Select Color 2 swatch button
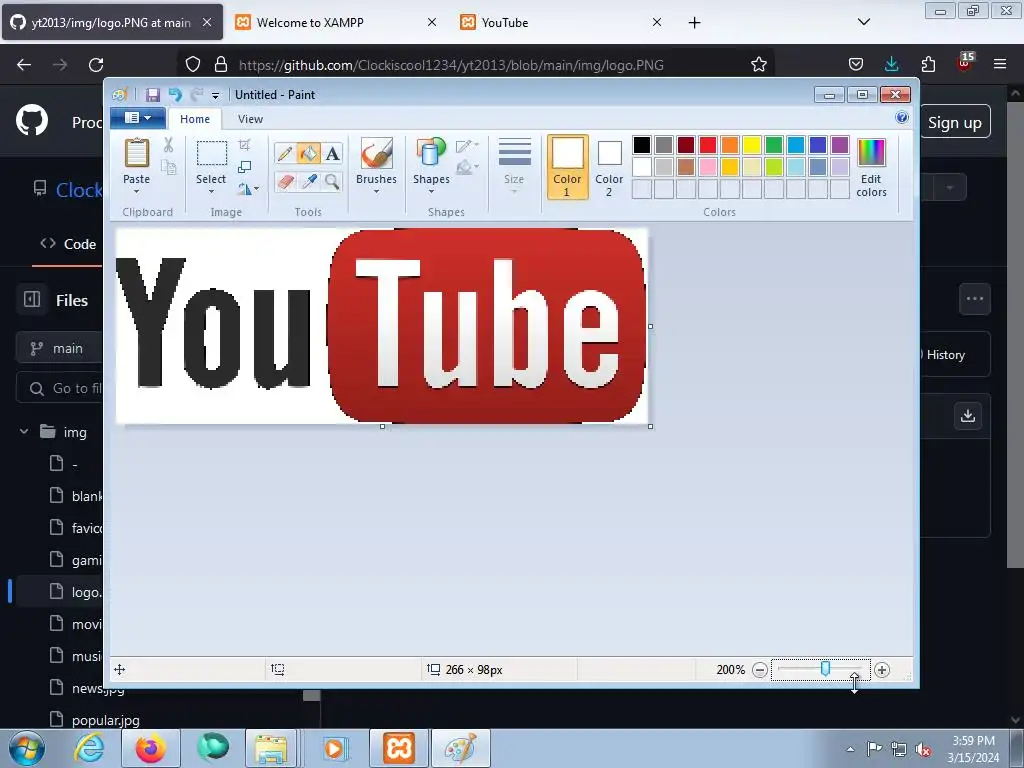This screenshot has width=1024, height=768. [x=609, y=167]
